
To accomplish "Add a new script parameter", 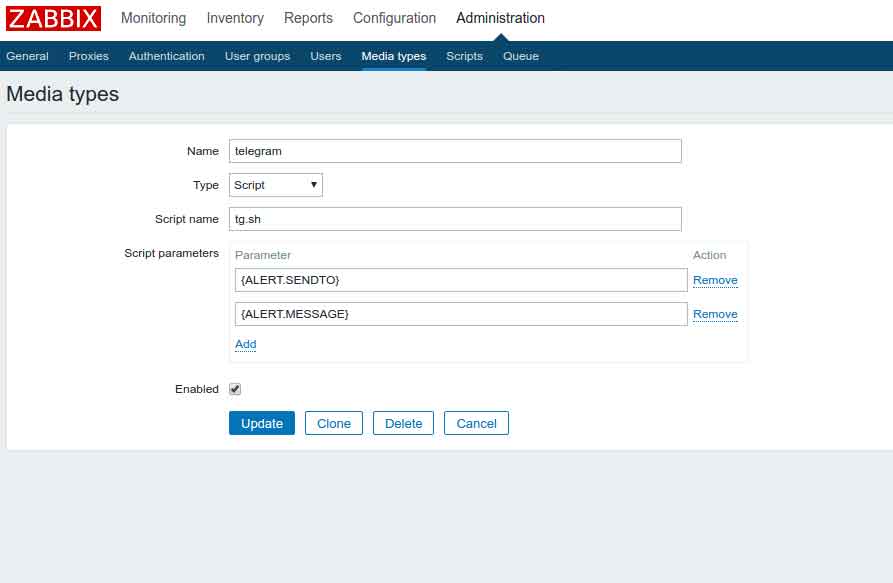I will tap(245, 344).
